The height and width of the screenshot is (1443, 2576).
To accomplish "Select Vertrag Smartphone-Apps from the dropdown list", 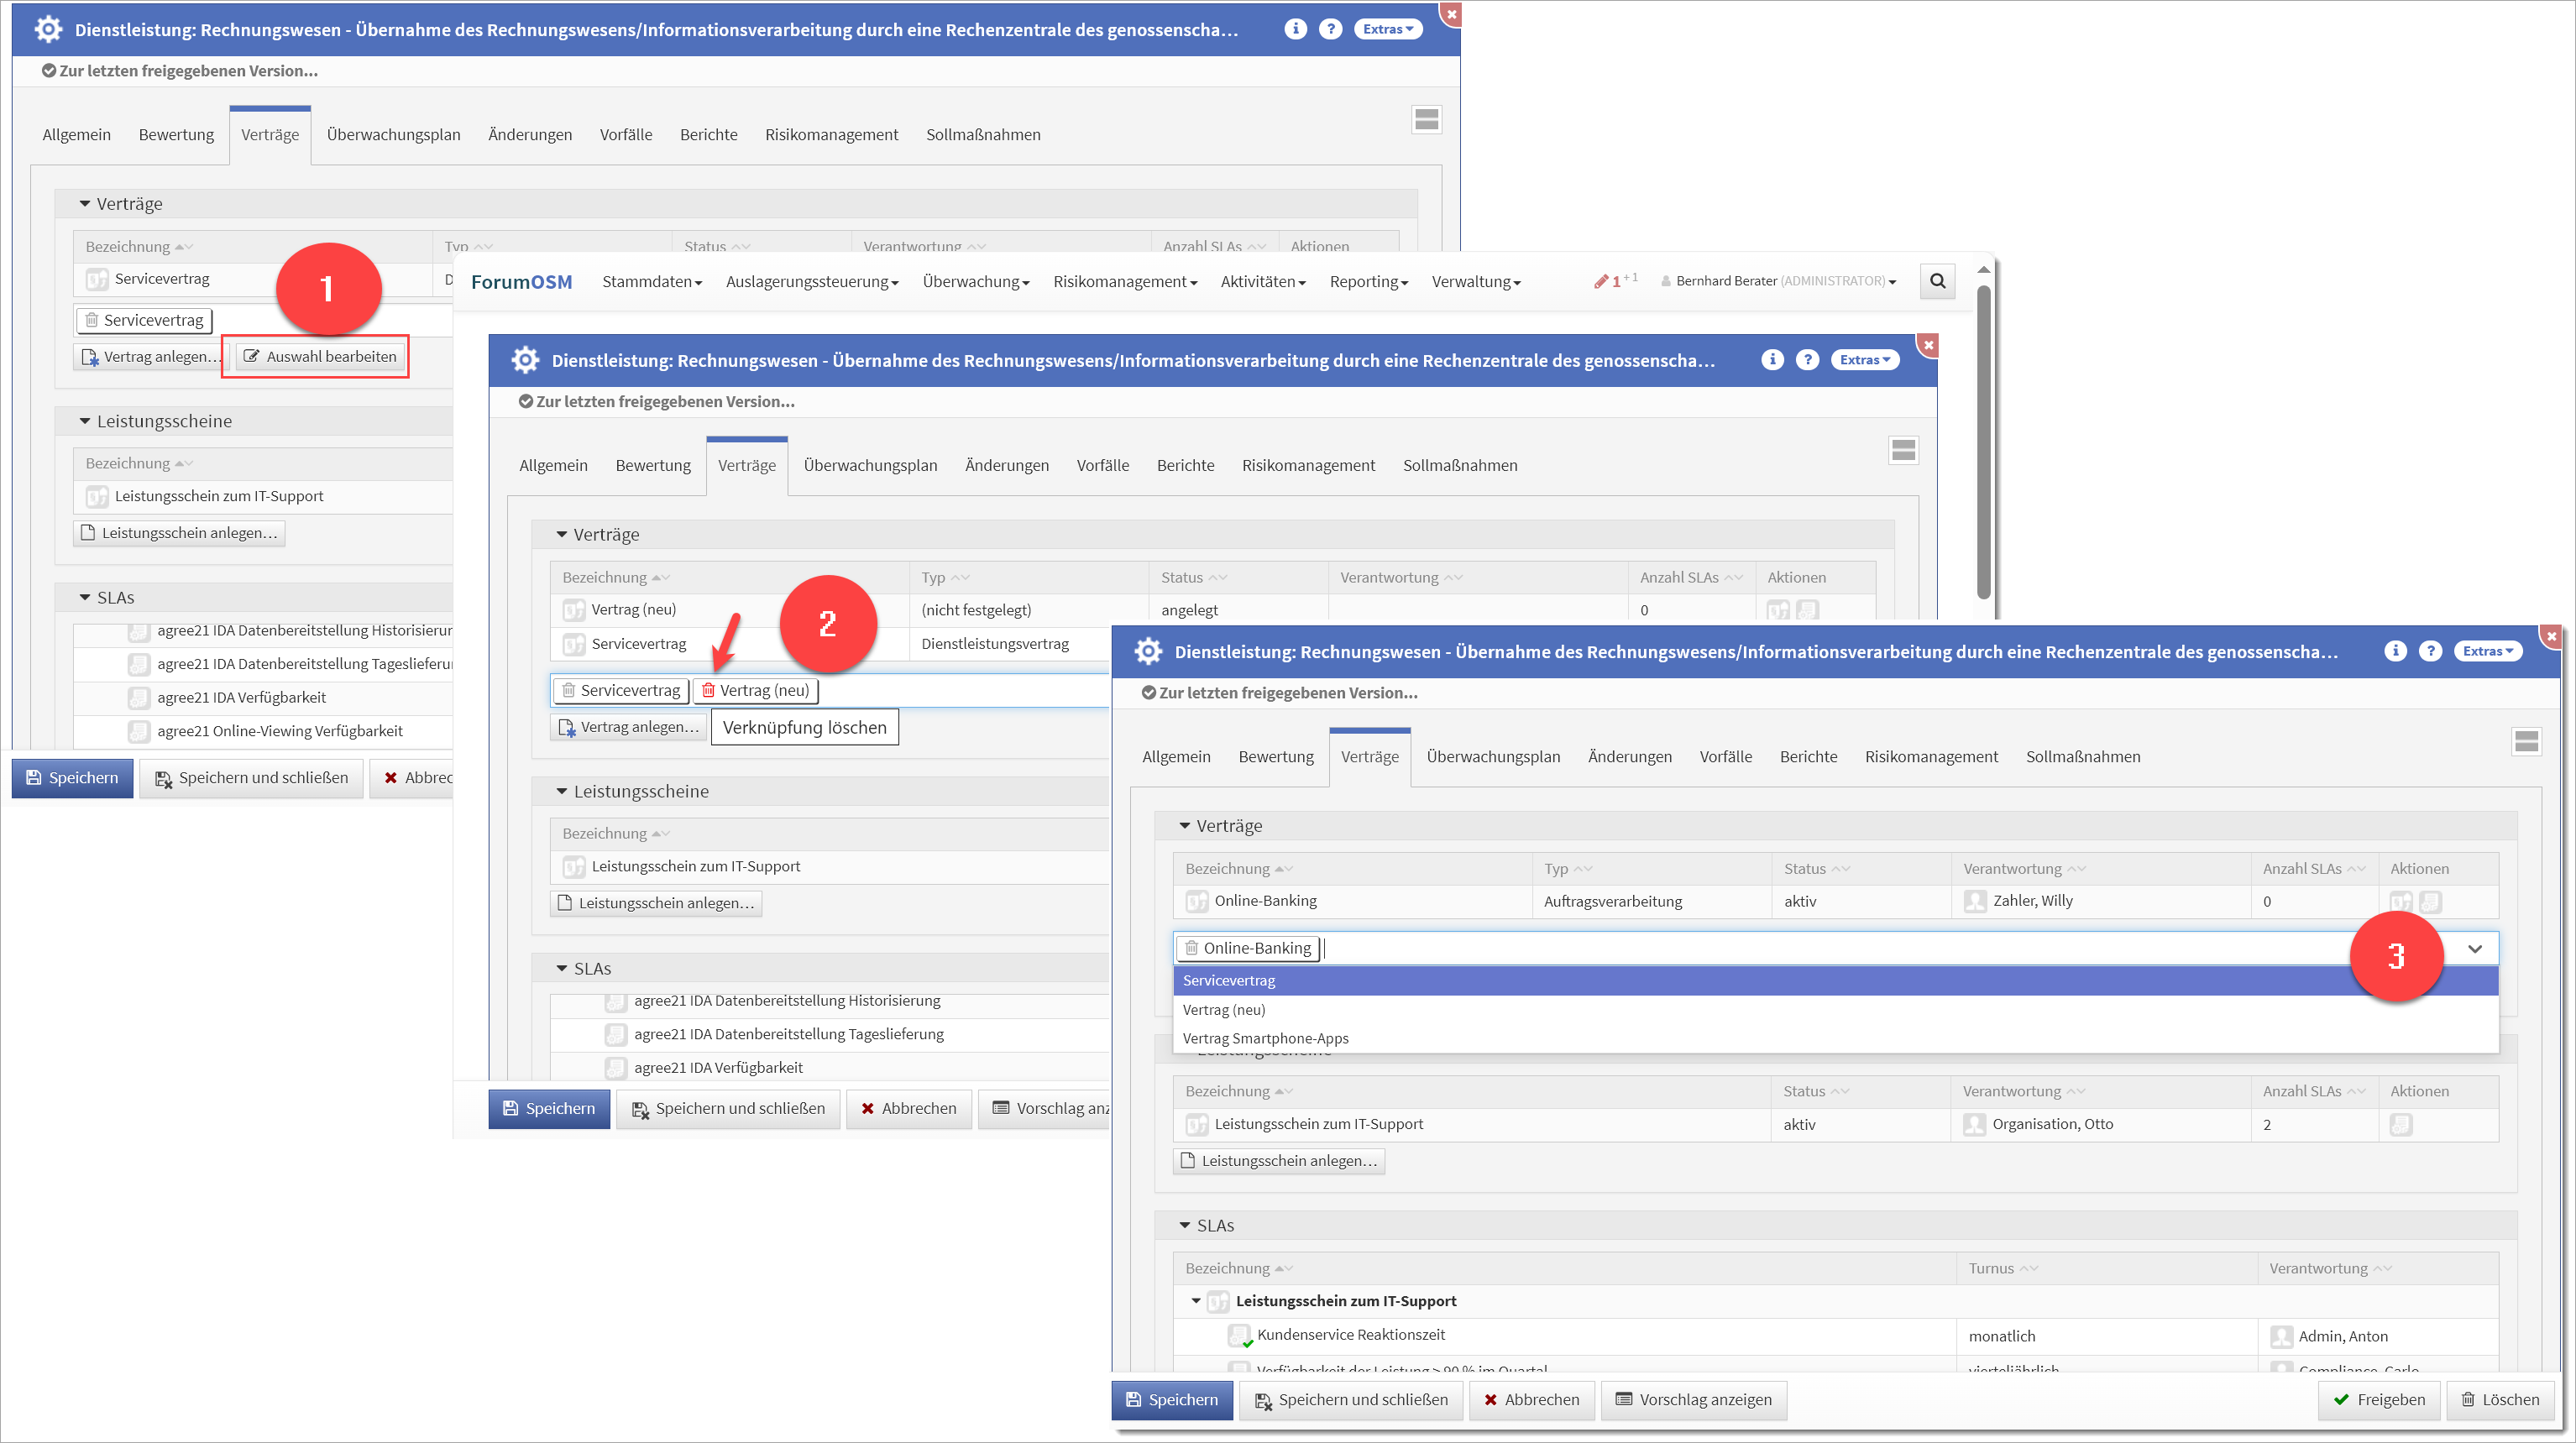I will tap(1265, 1039).
